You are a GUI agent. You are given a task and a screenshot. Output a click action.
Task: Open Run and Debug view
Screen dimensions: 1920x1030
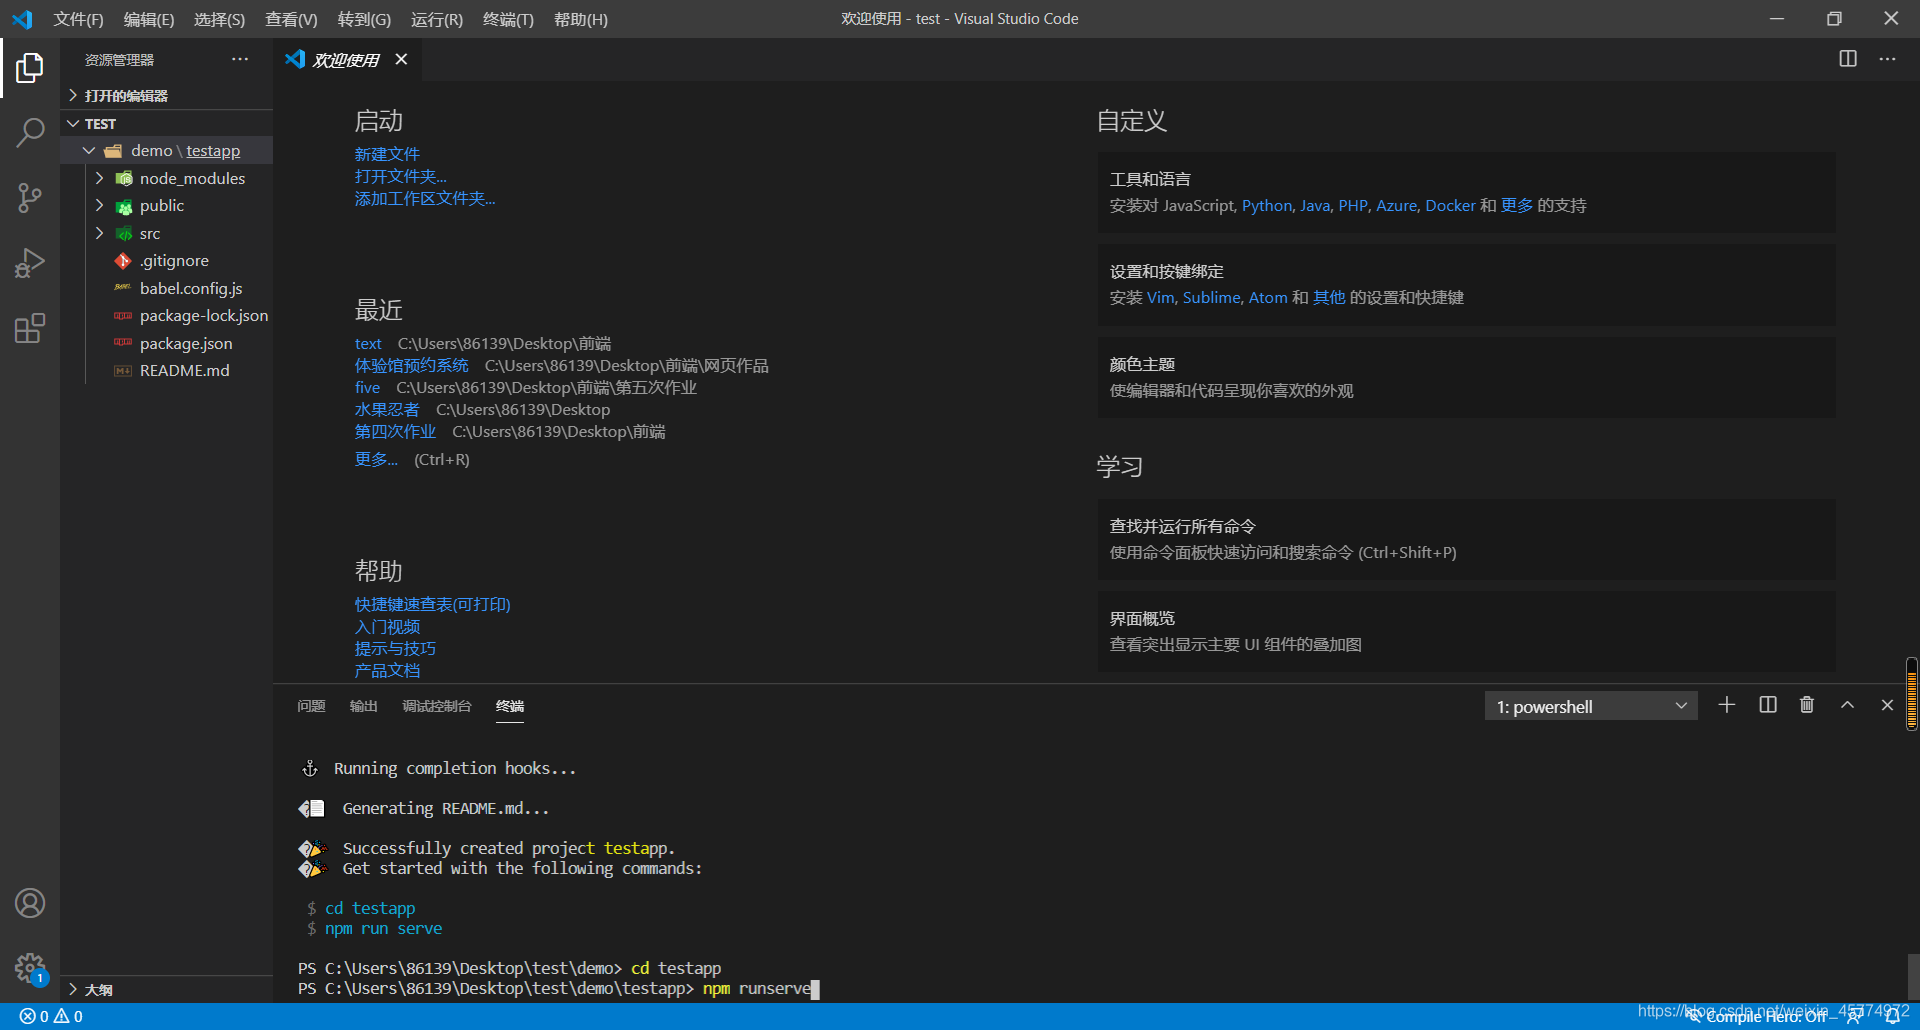click(x=30, y=263)
